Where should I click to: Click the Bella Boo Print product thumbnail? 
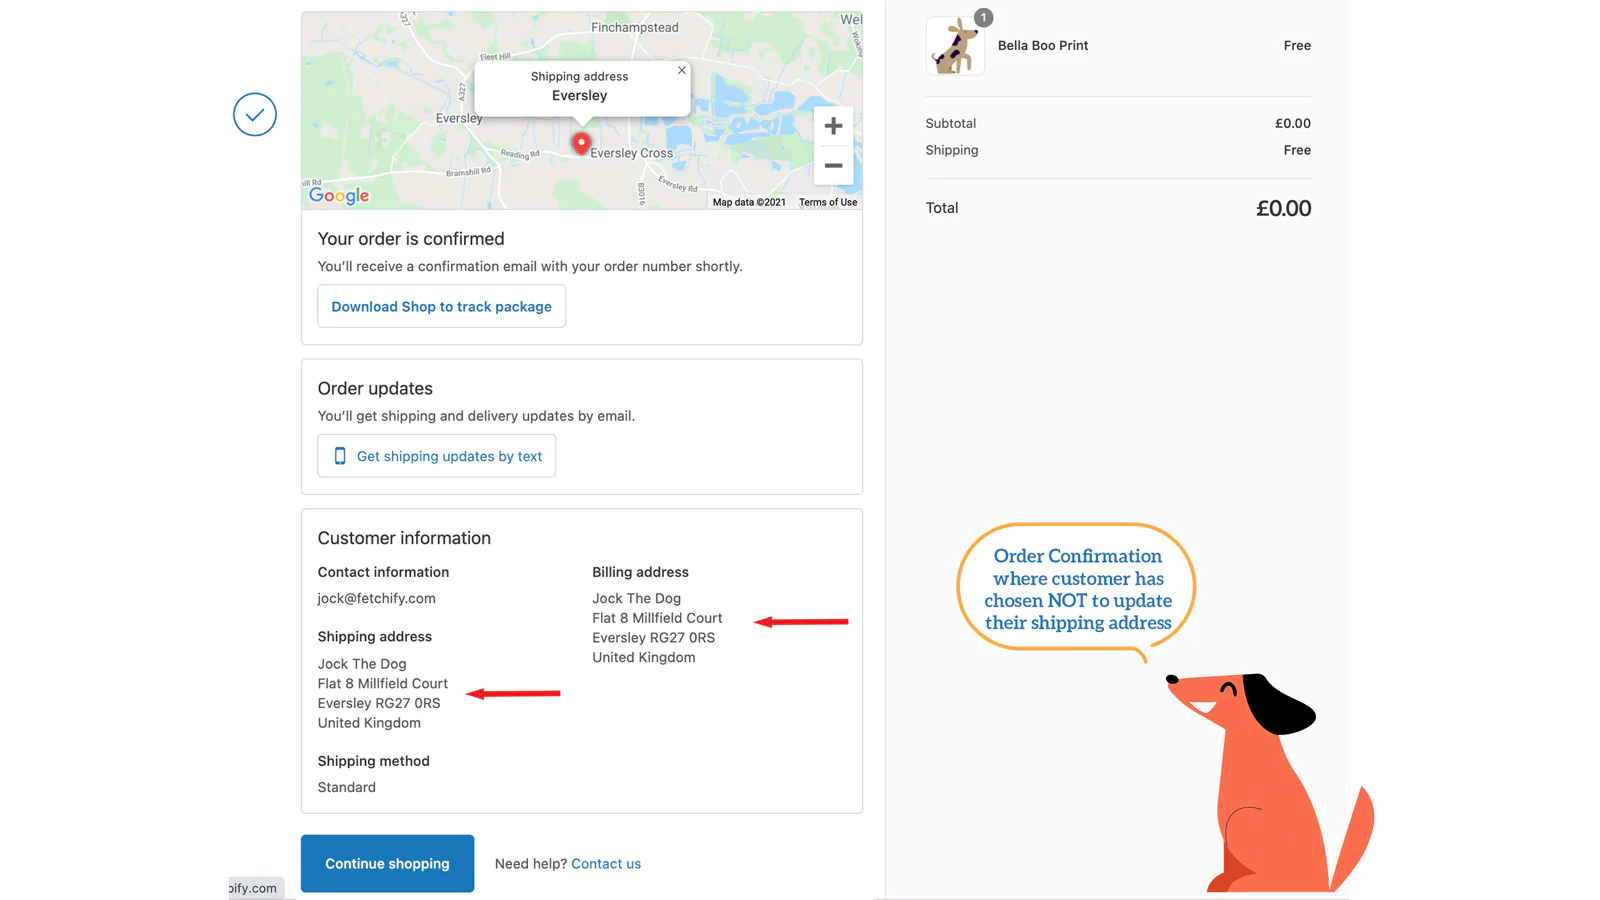tap(955, 47)
